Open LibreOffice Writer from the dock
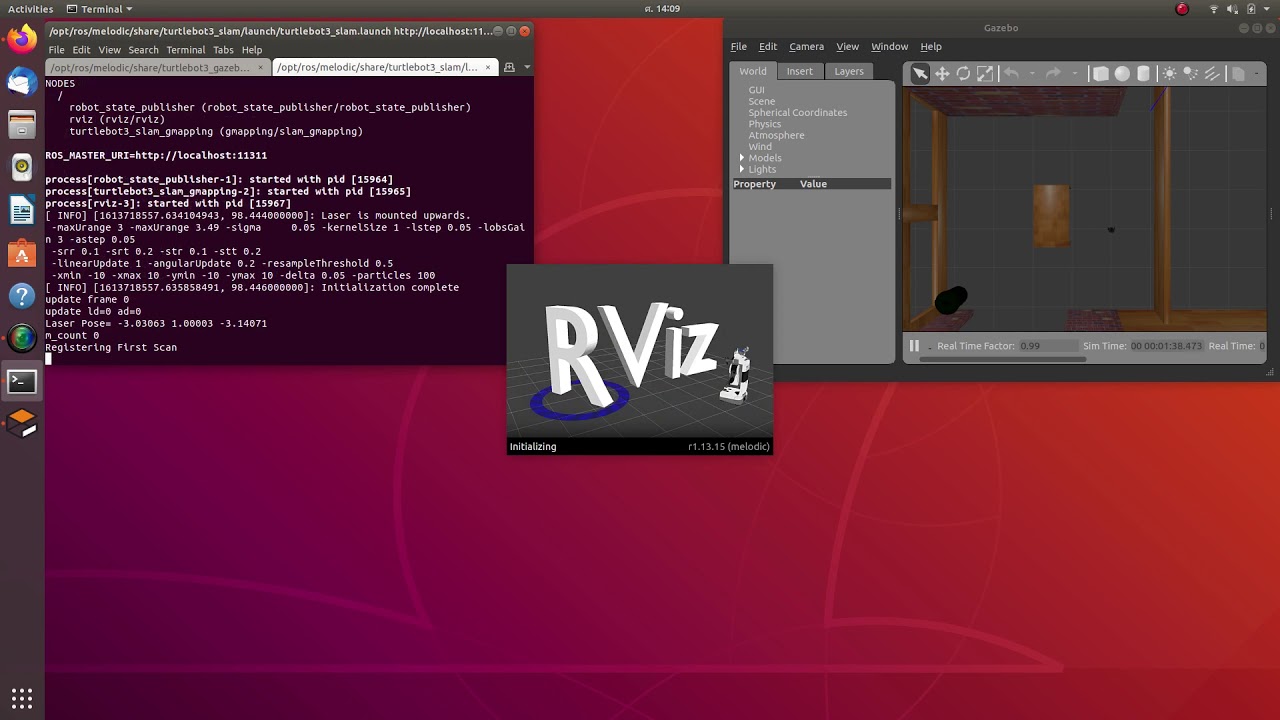1280x720 pixels. pos(22,211)
